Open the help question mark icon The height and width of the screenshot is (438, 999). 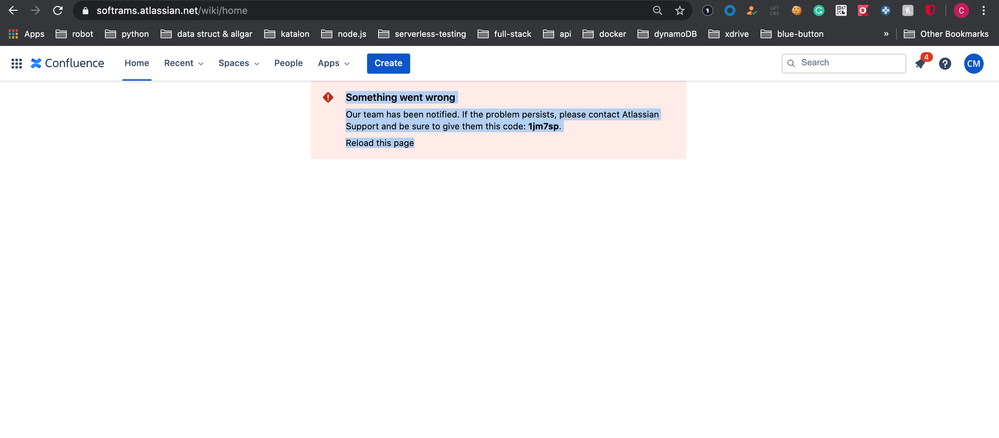[945, 63]
